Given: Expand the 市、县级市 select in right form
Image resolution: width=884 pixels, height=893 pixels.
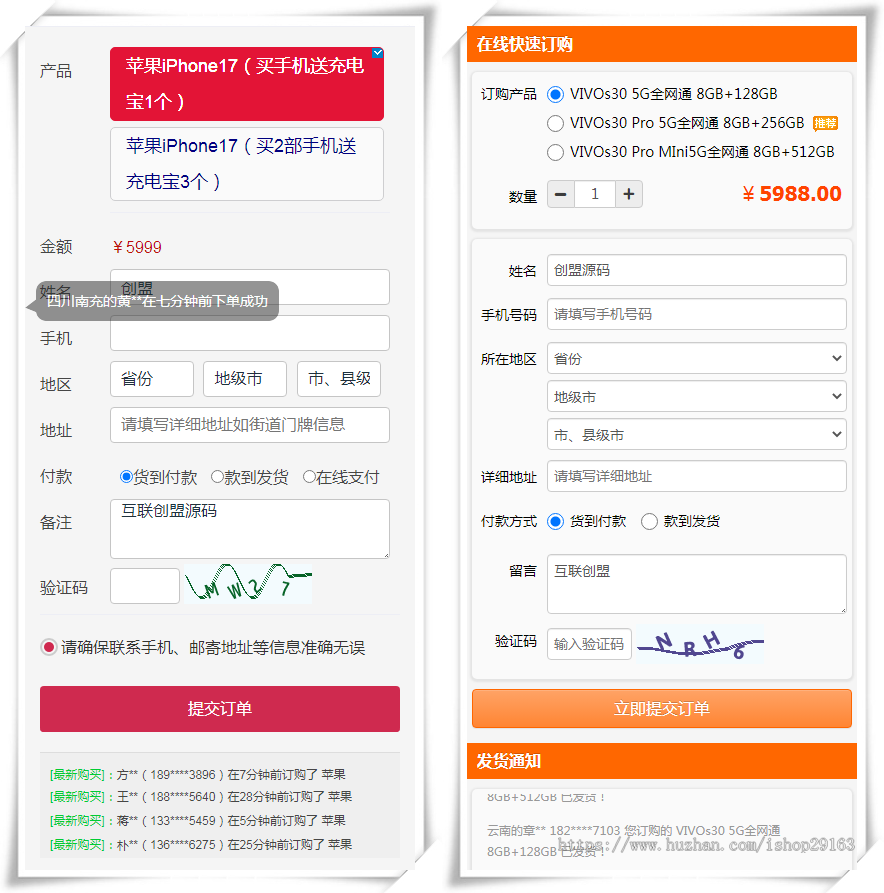Looking at the screenshot, I should point(697,435).
